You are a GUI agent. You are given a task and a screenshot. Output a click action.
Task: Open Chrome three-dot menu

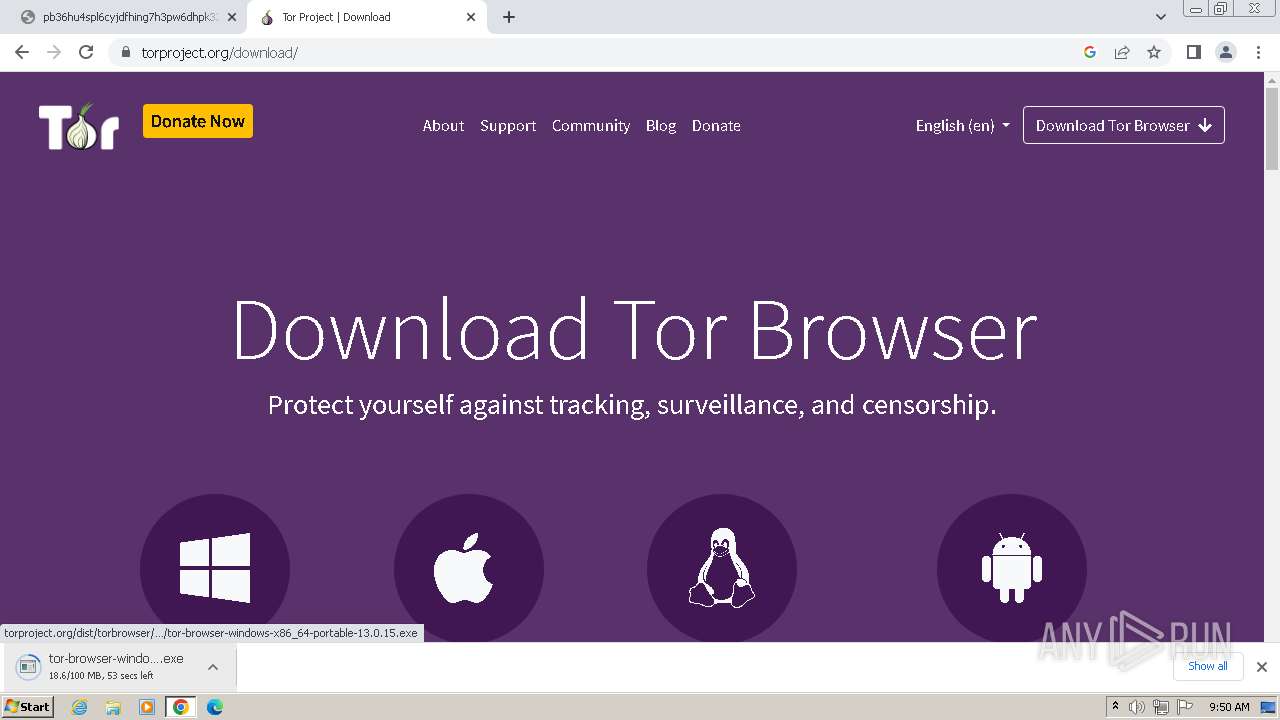1259,52
